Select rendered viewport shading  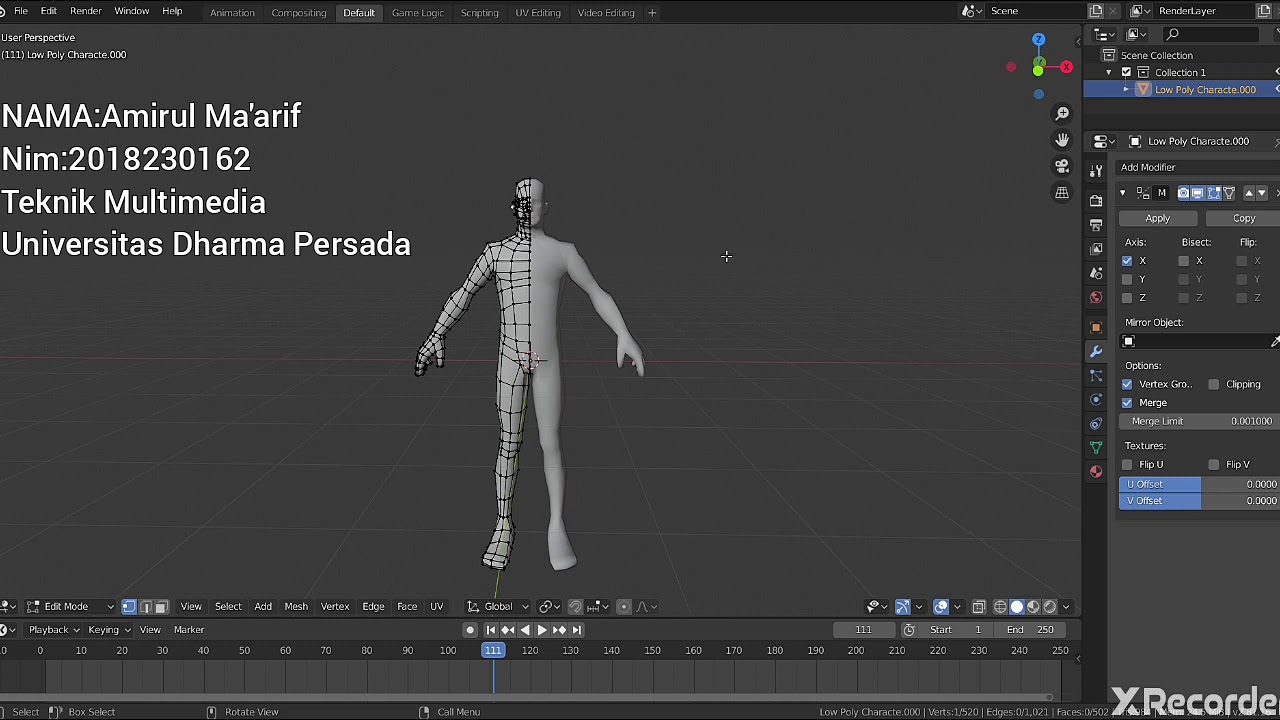point(1049,606)
